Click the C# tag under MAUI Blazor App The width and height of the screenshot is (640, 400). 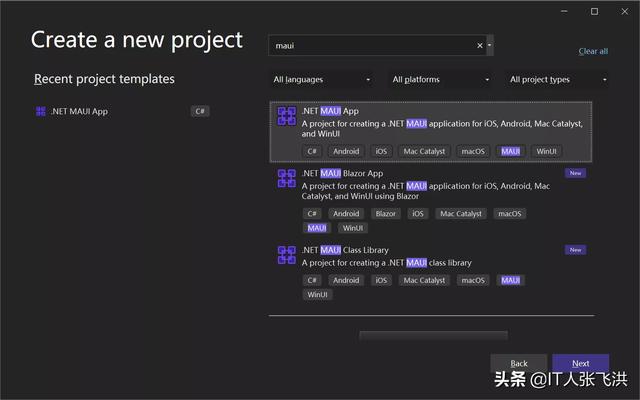tap(312, 214)
